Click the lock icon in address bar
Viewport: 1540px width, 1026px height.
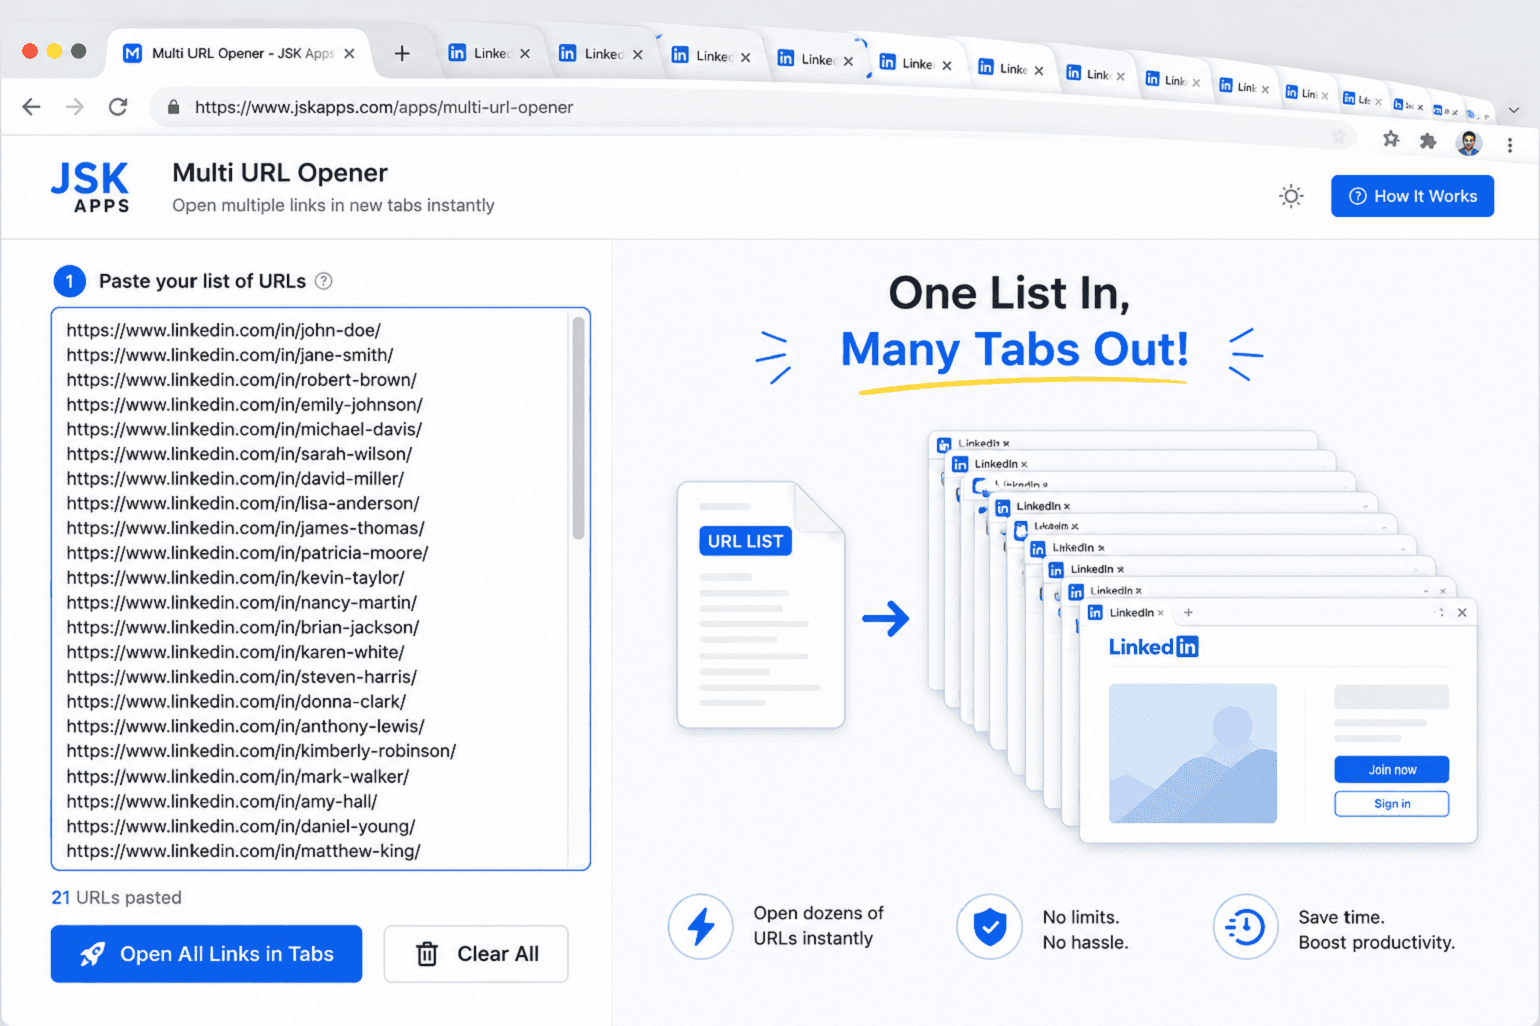(173, 107)
